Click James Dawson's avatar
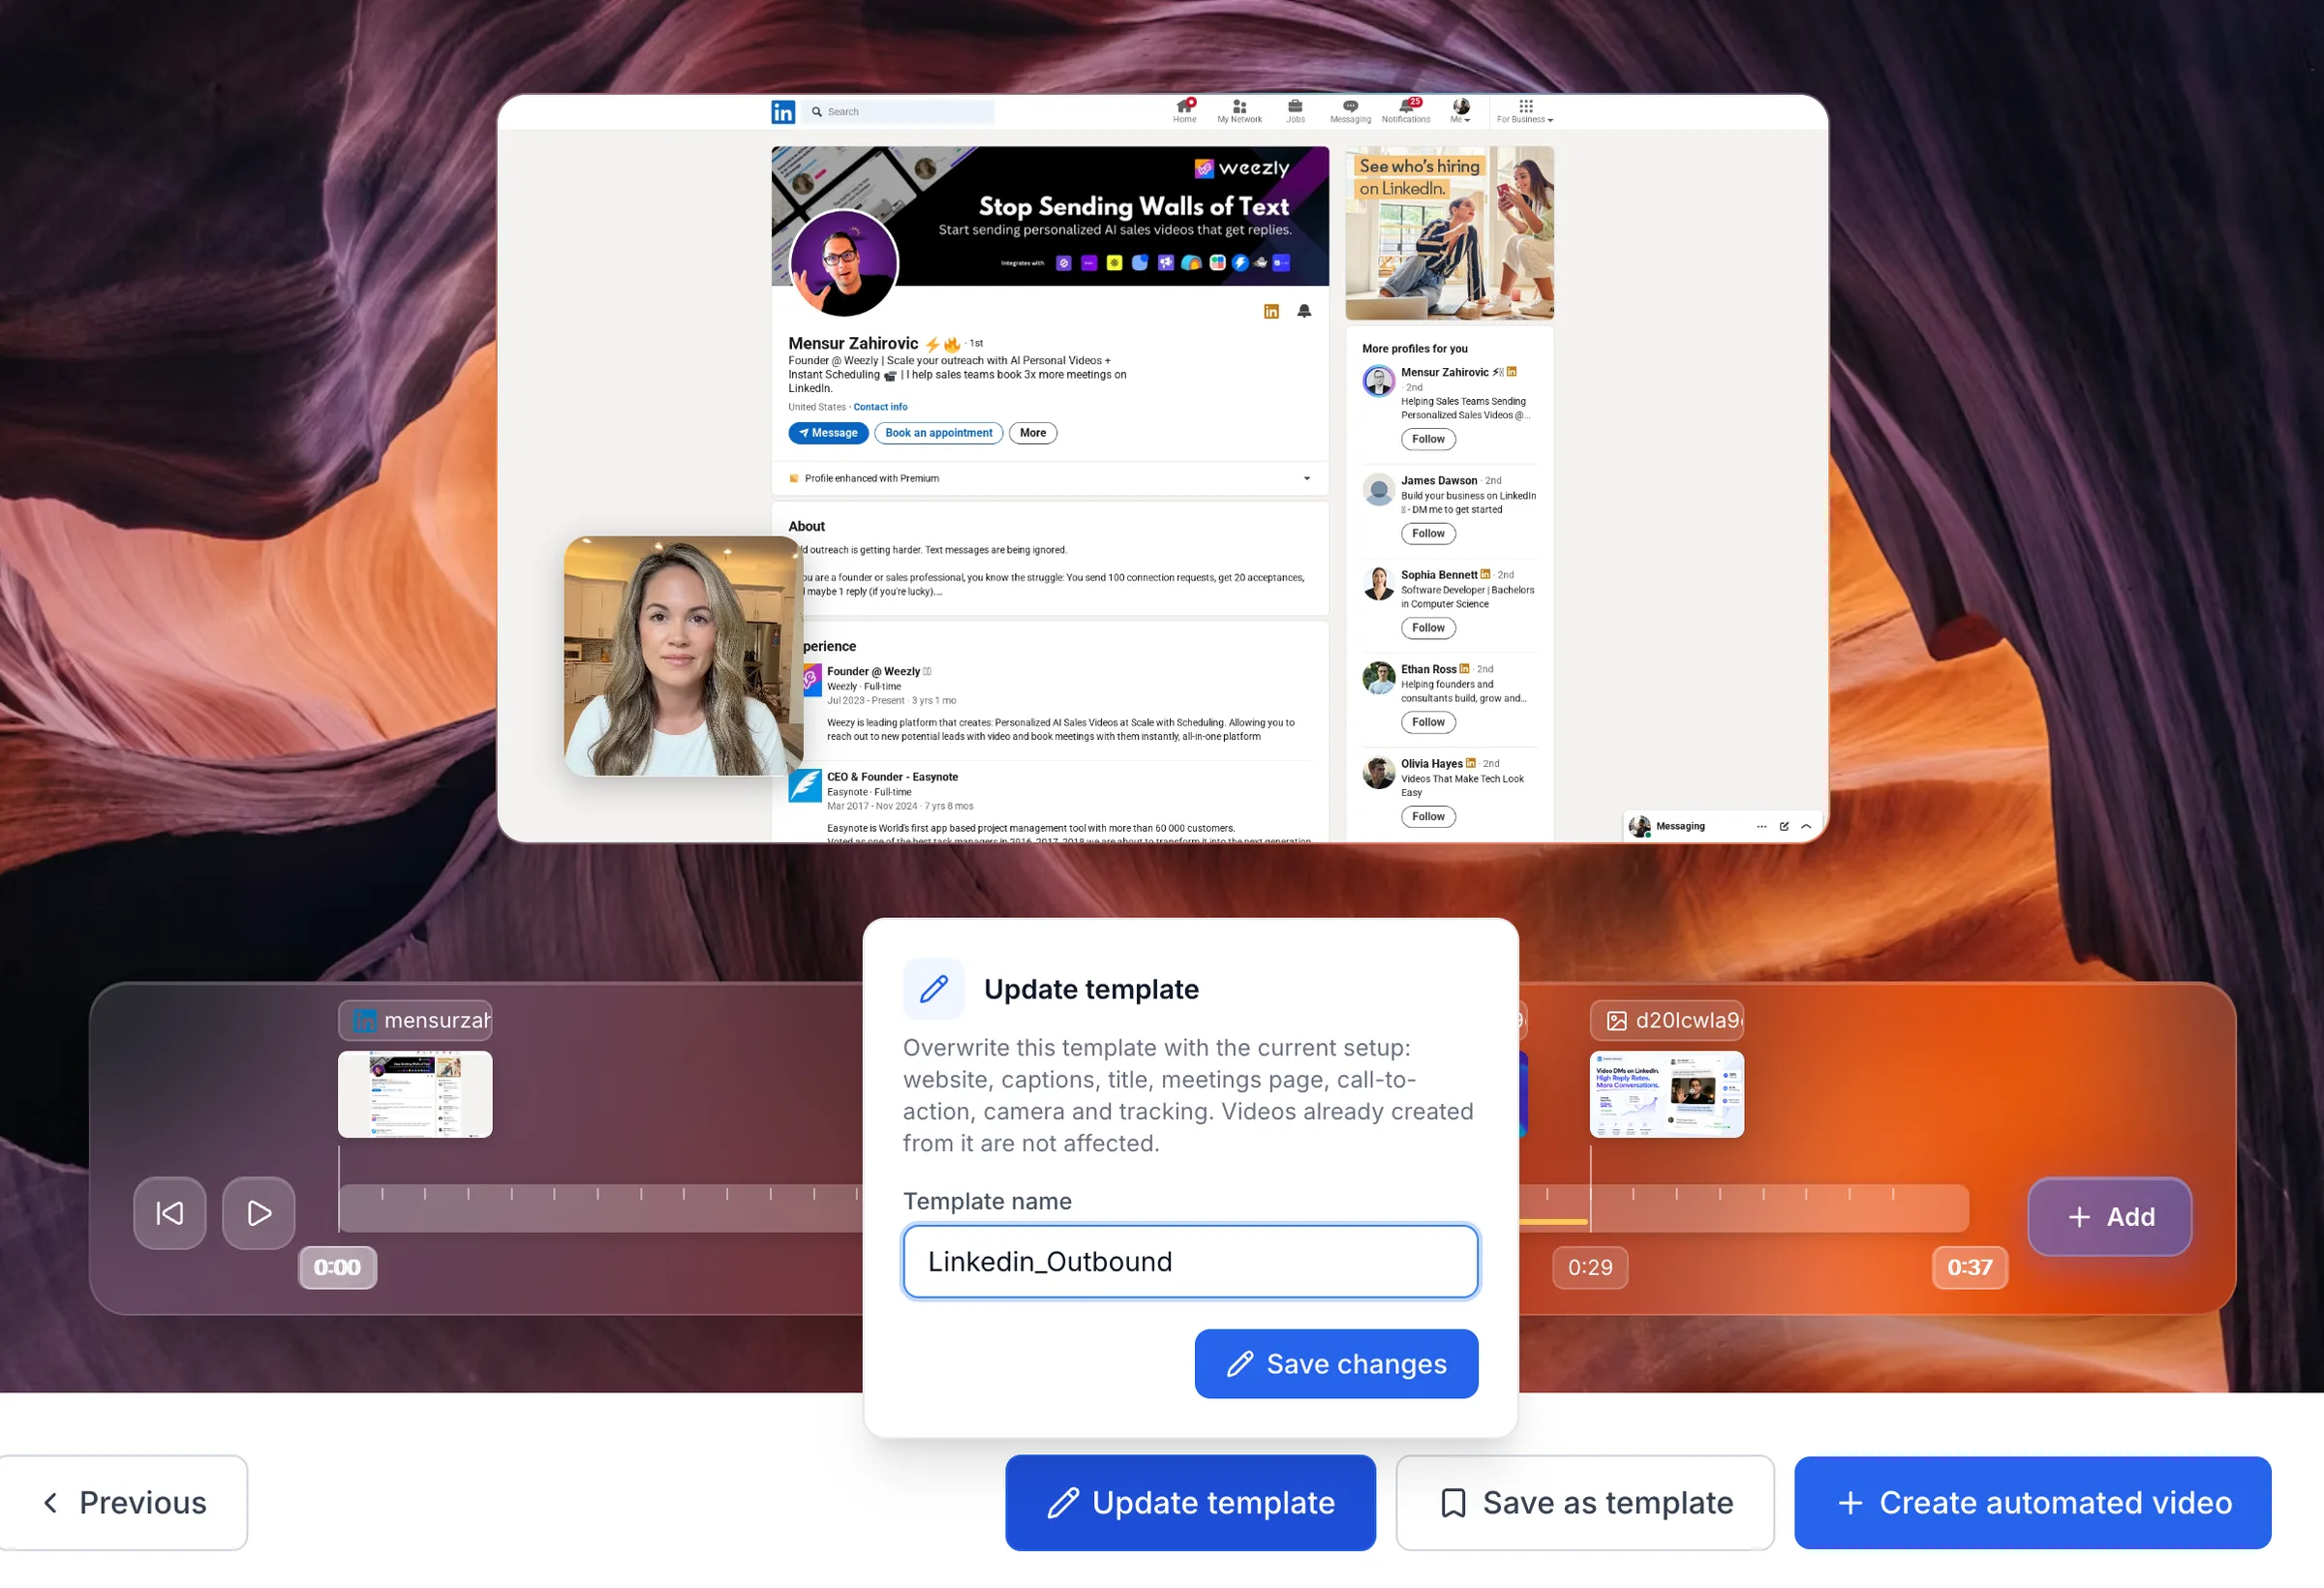 1379,490
